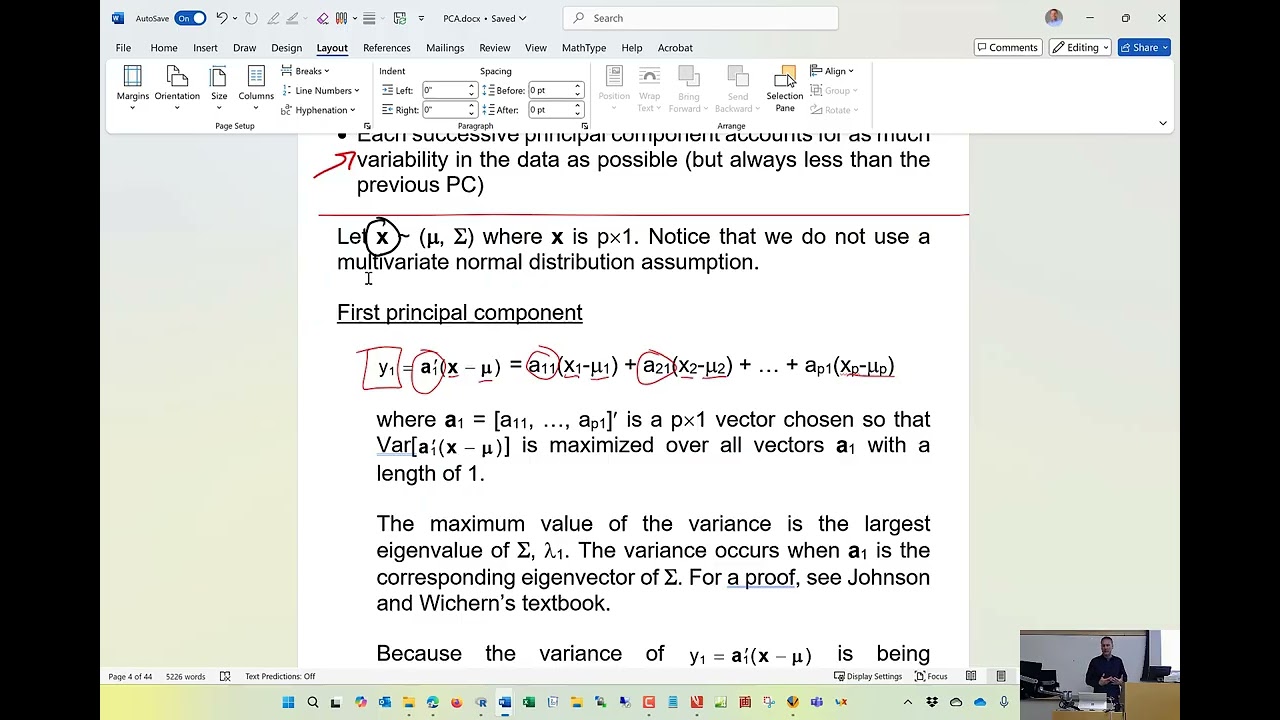This screenshot has width=1280, height=720.
Task: Open Excel from the taskbar
Action: [529, 702]
